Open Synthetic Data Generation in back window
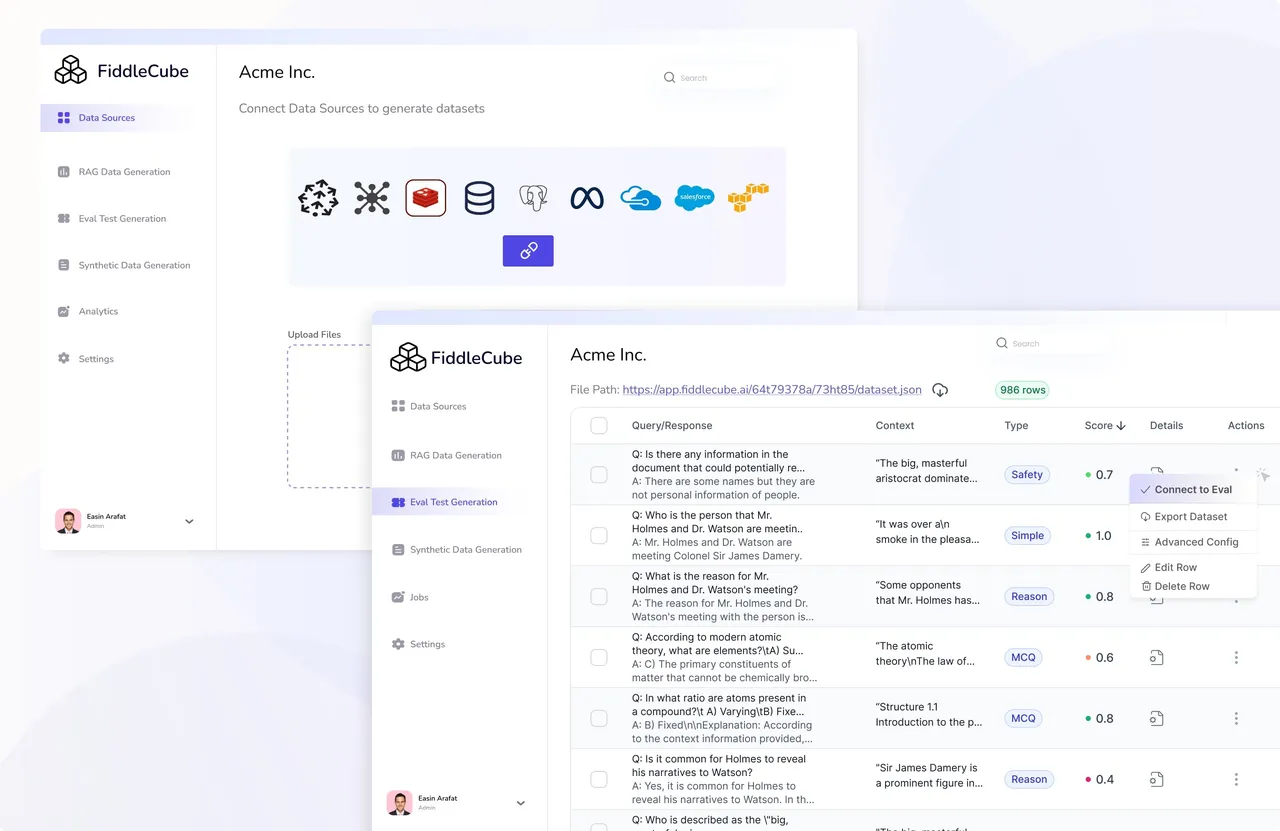 click(x=124, y=266)
